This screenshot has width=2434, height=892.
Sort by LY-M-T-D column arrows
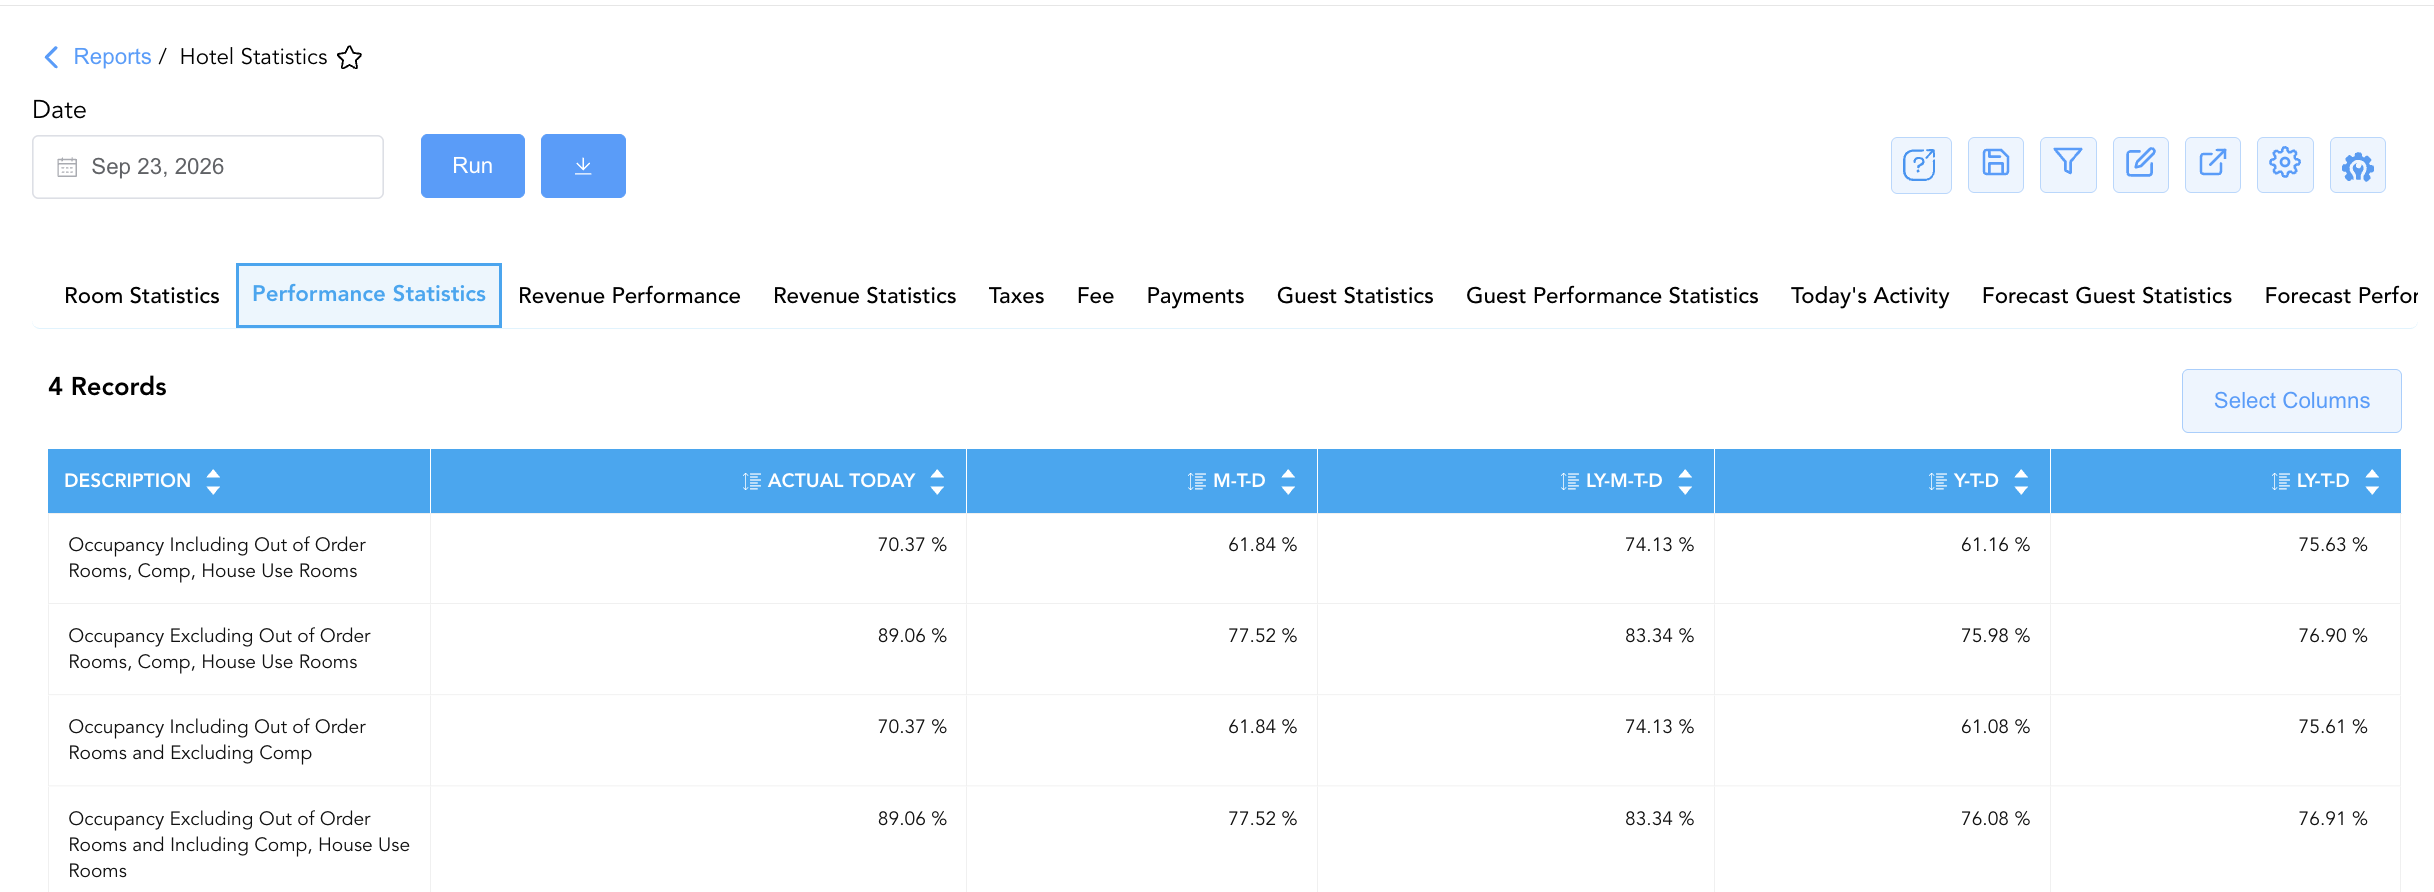[1685, 481]
